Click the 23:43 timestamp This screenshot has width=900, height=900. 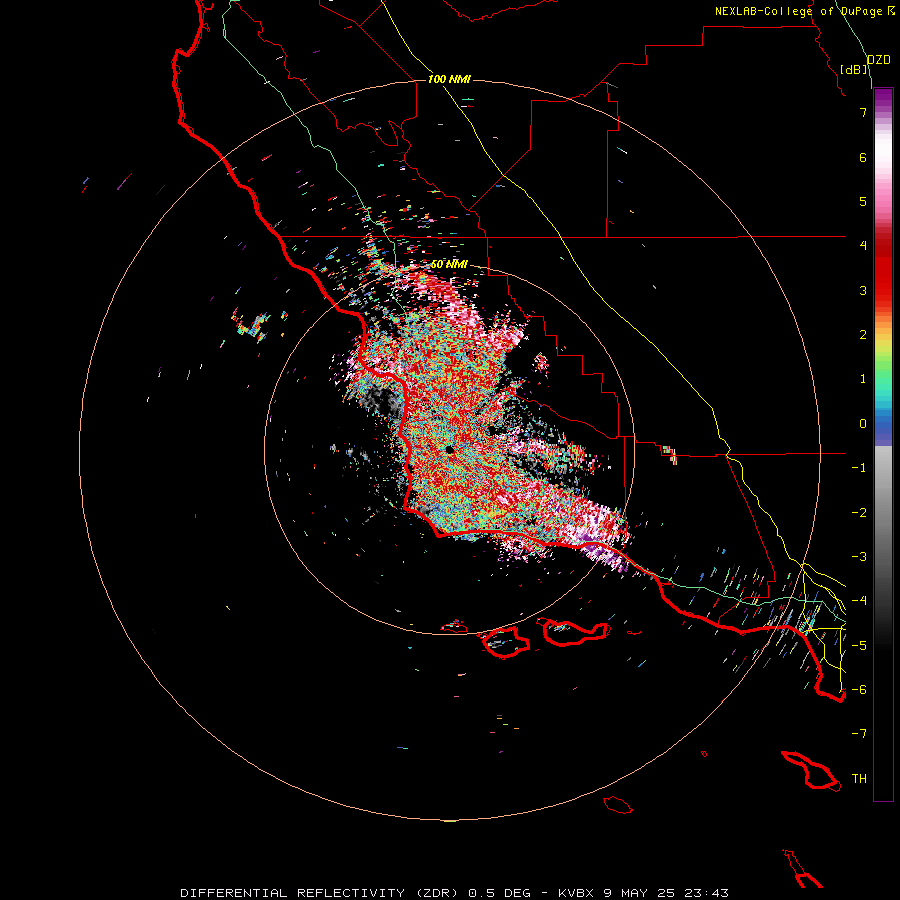point(706,893)
